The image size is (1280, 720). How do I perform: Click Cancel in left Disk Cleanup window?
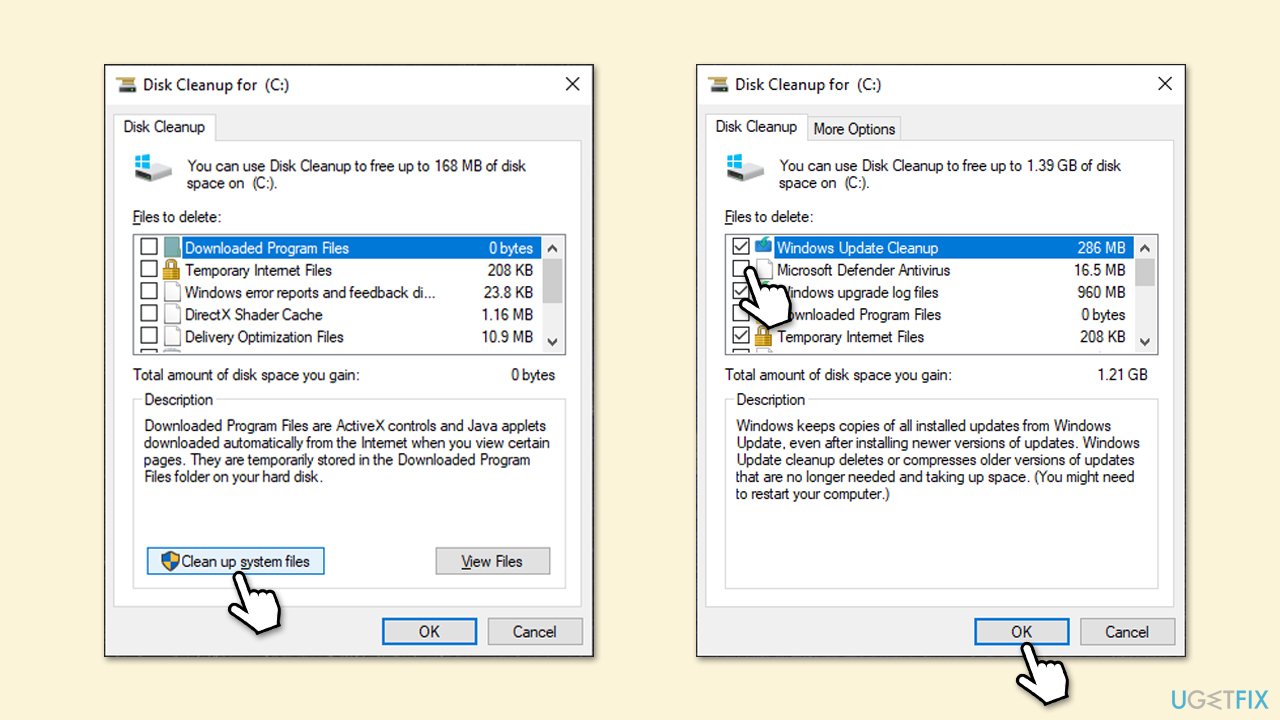[x=535, y=631]
